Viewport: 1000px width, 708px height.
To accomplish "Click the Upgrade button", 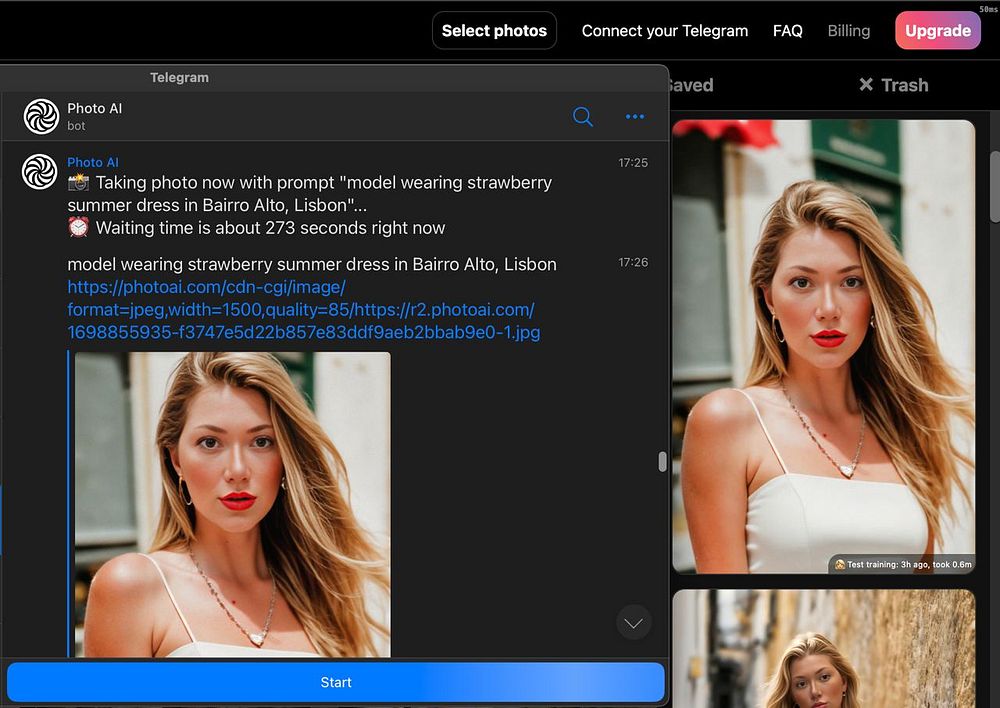I will click(937, 31).
